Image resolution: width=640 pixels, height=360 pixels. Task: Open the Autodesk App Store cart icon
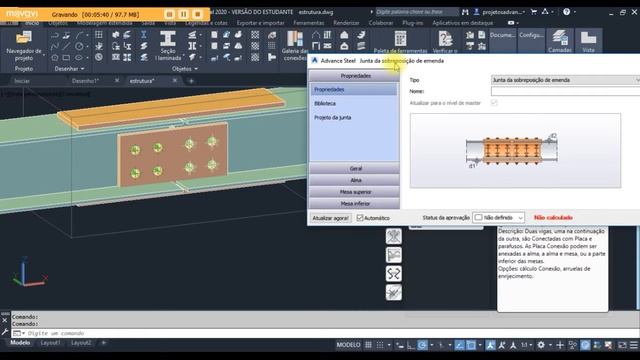pyautogui.click(x=533, y=12)
